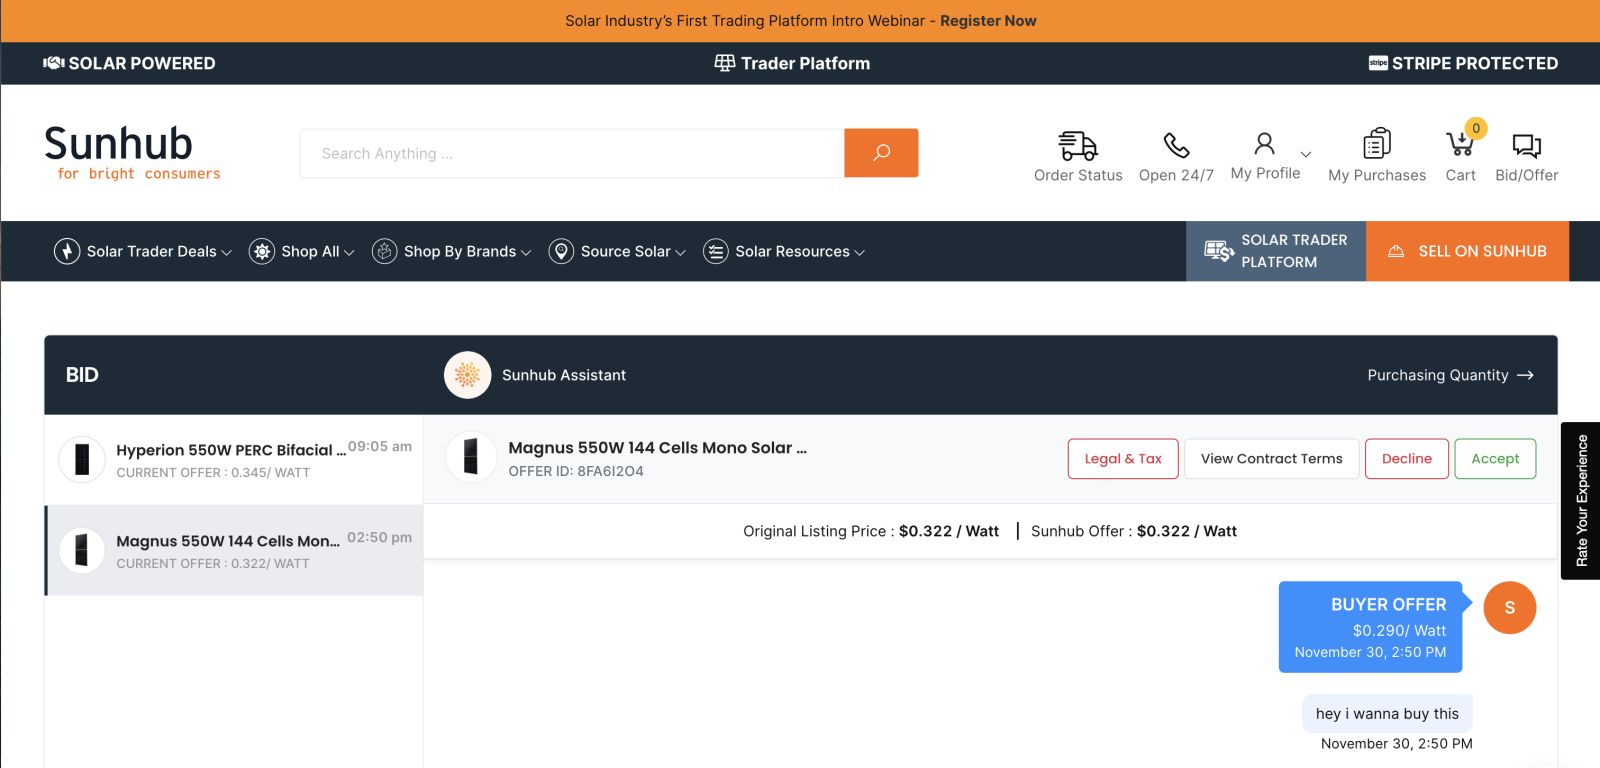Viewport: 1600px width, 768px height.
Task: Click the 'hey i wanna buy this' message
Action: tap(1387, 714)
